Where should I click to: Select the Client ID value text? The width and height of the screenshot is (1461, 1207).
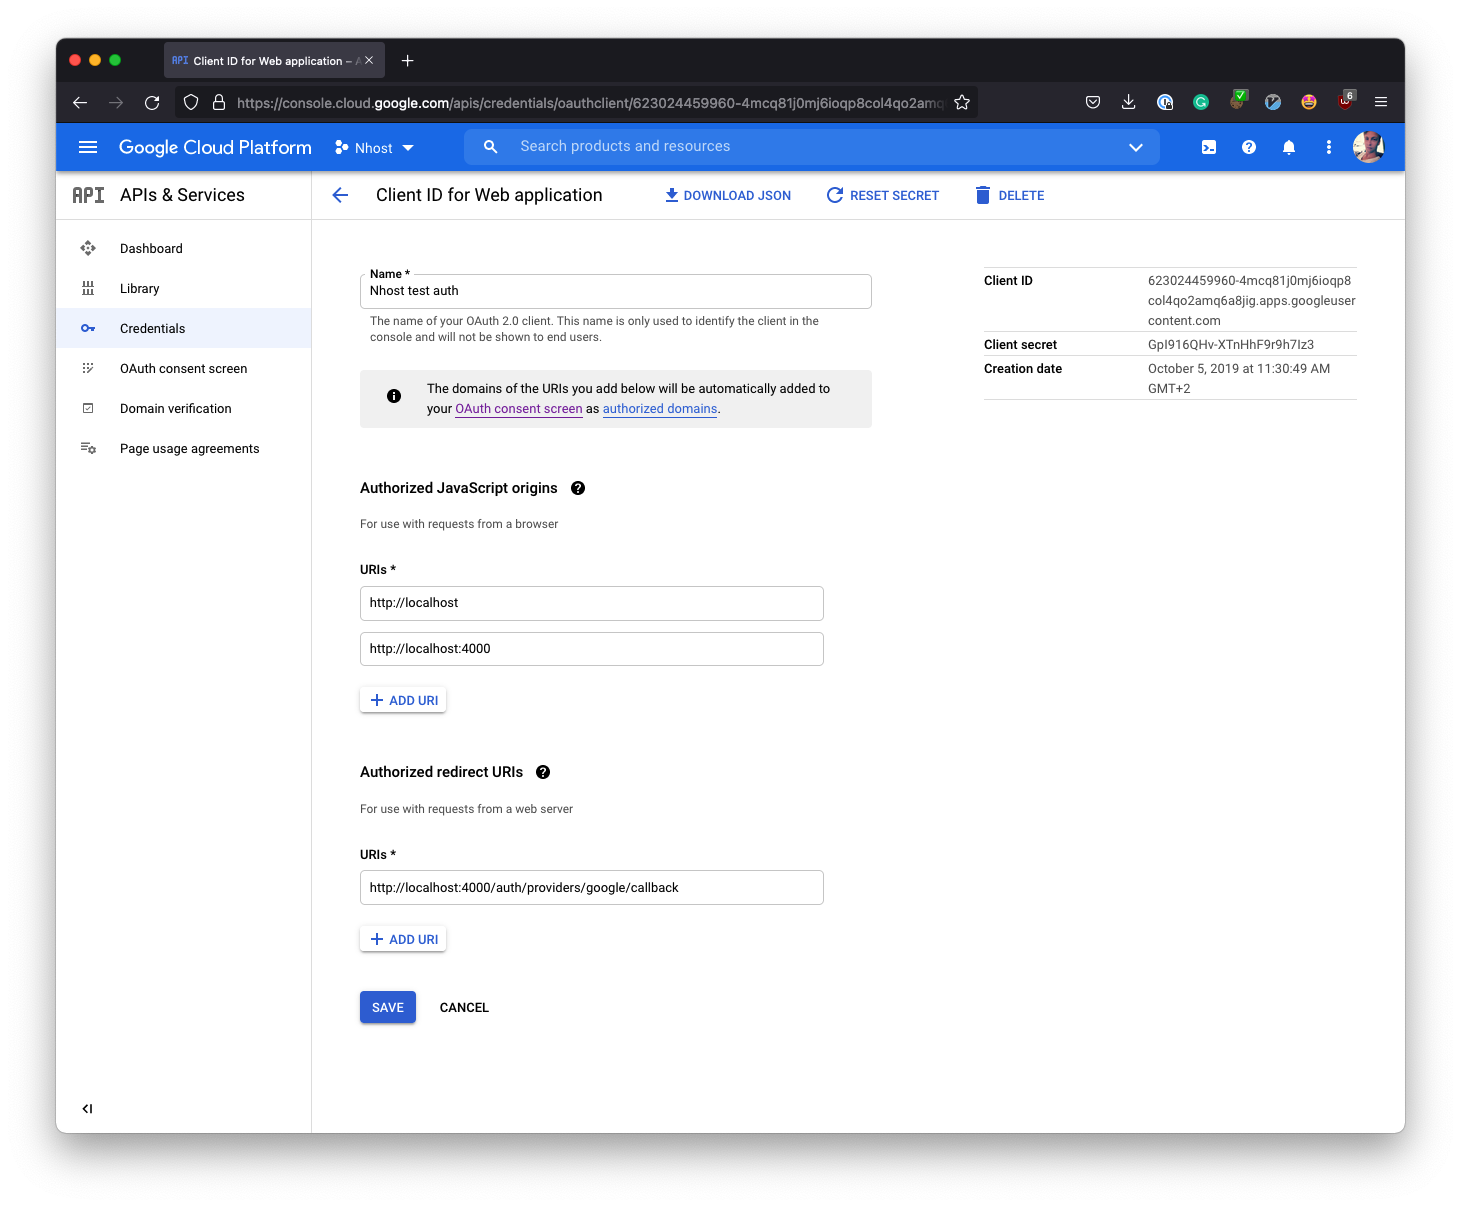tap(1252, 301)
